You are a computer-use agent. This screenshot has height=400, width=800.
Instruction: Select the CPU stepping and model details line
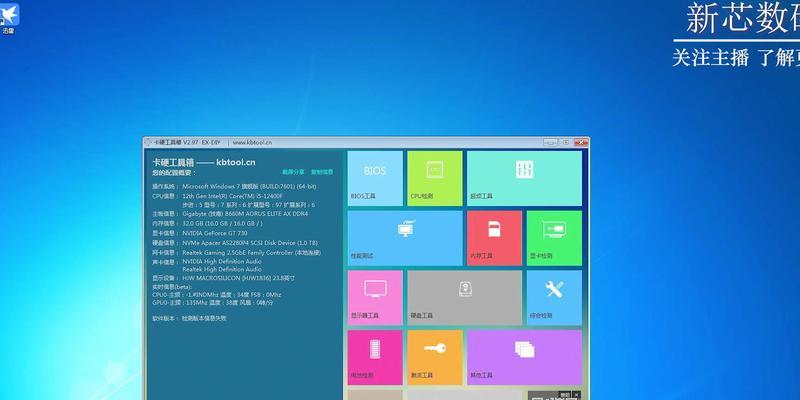coord(248,205)
